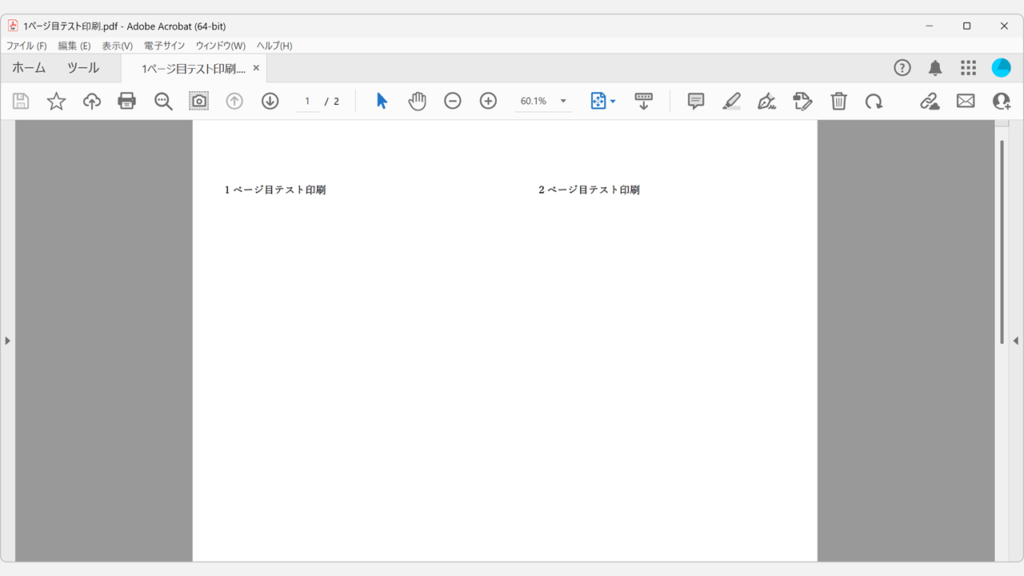Select the 1ページ目テスト印刷 document tab
This screenshot has height=576, width=1024.
tap(193, 69)
